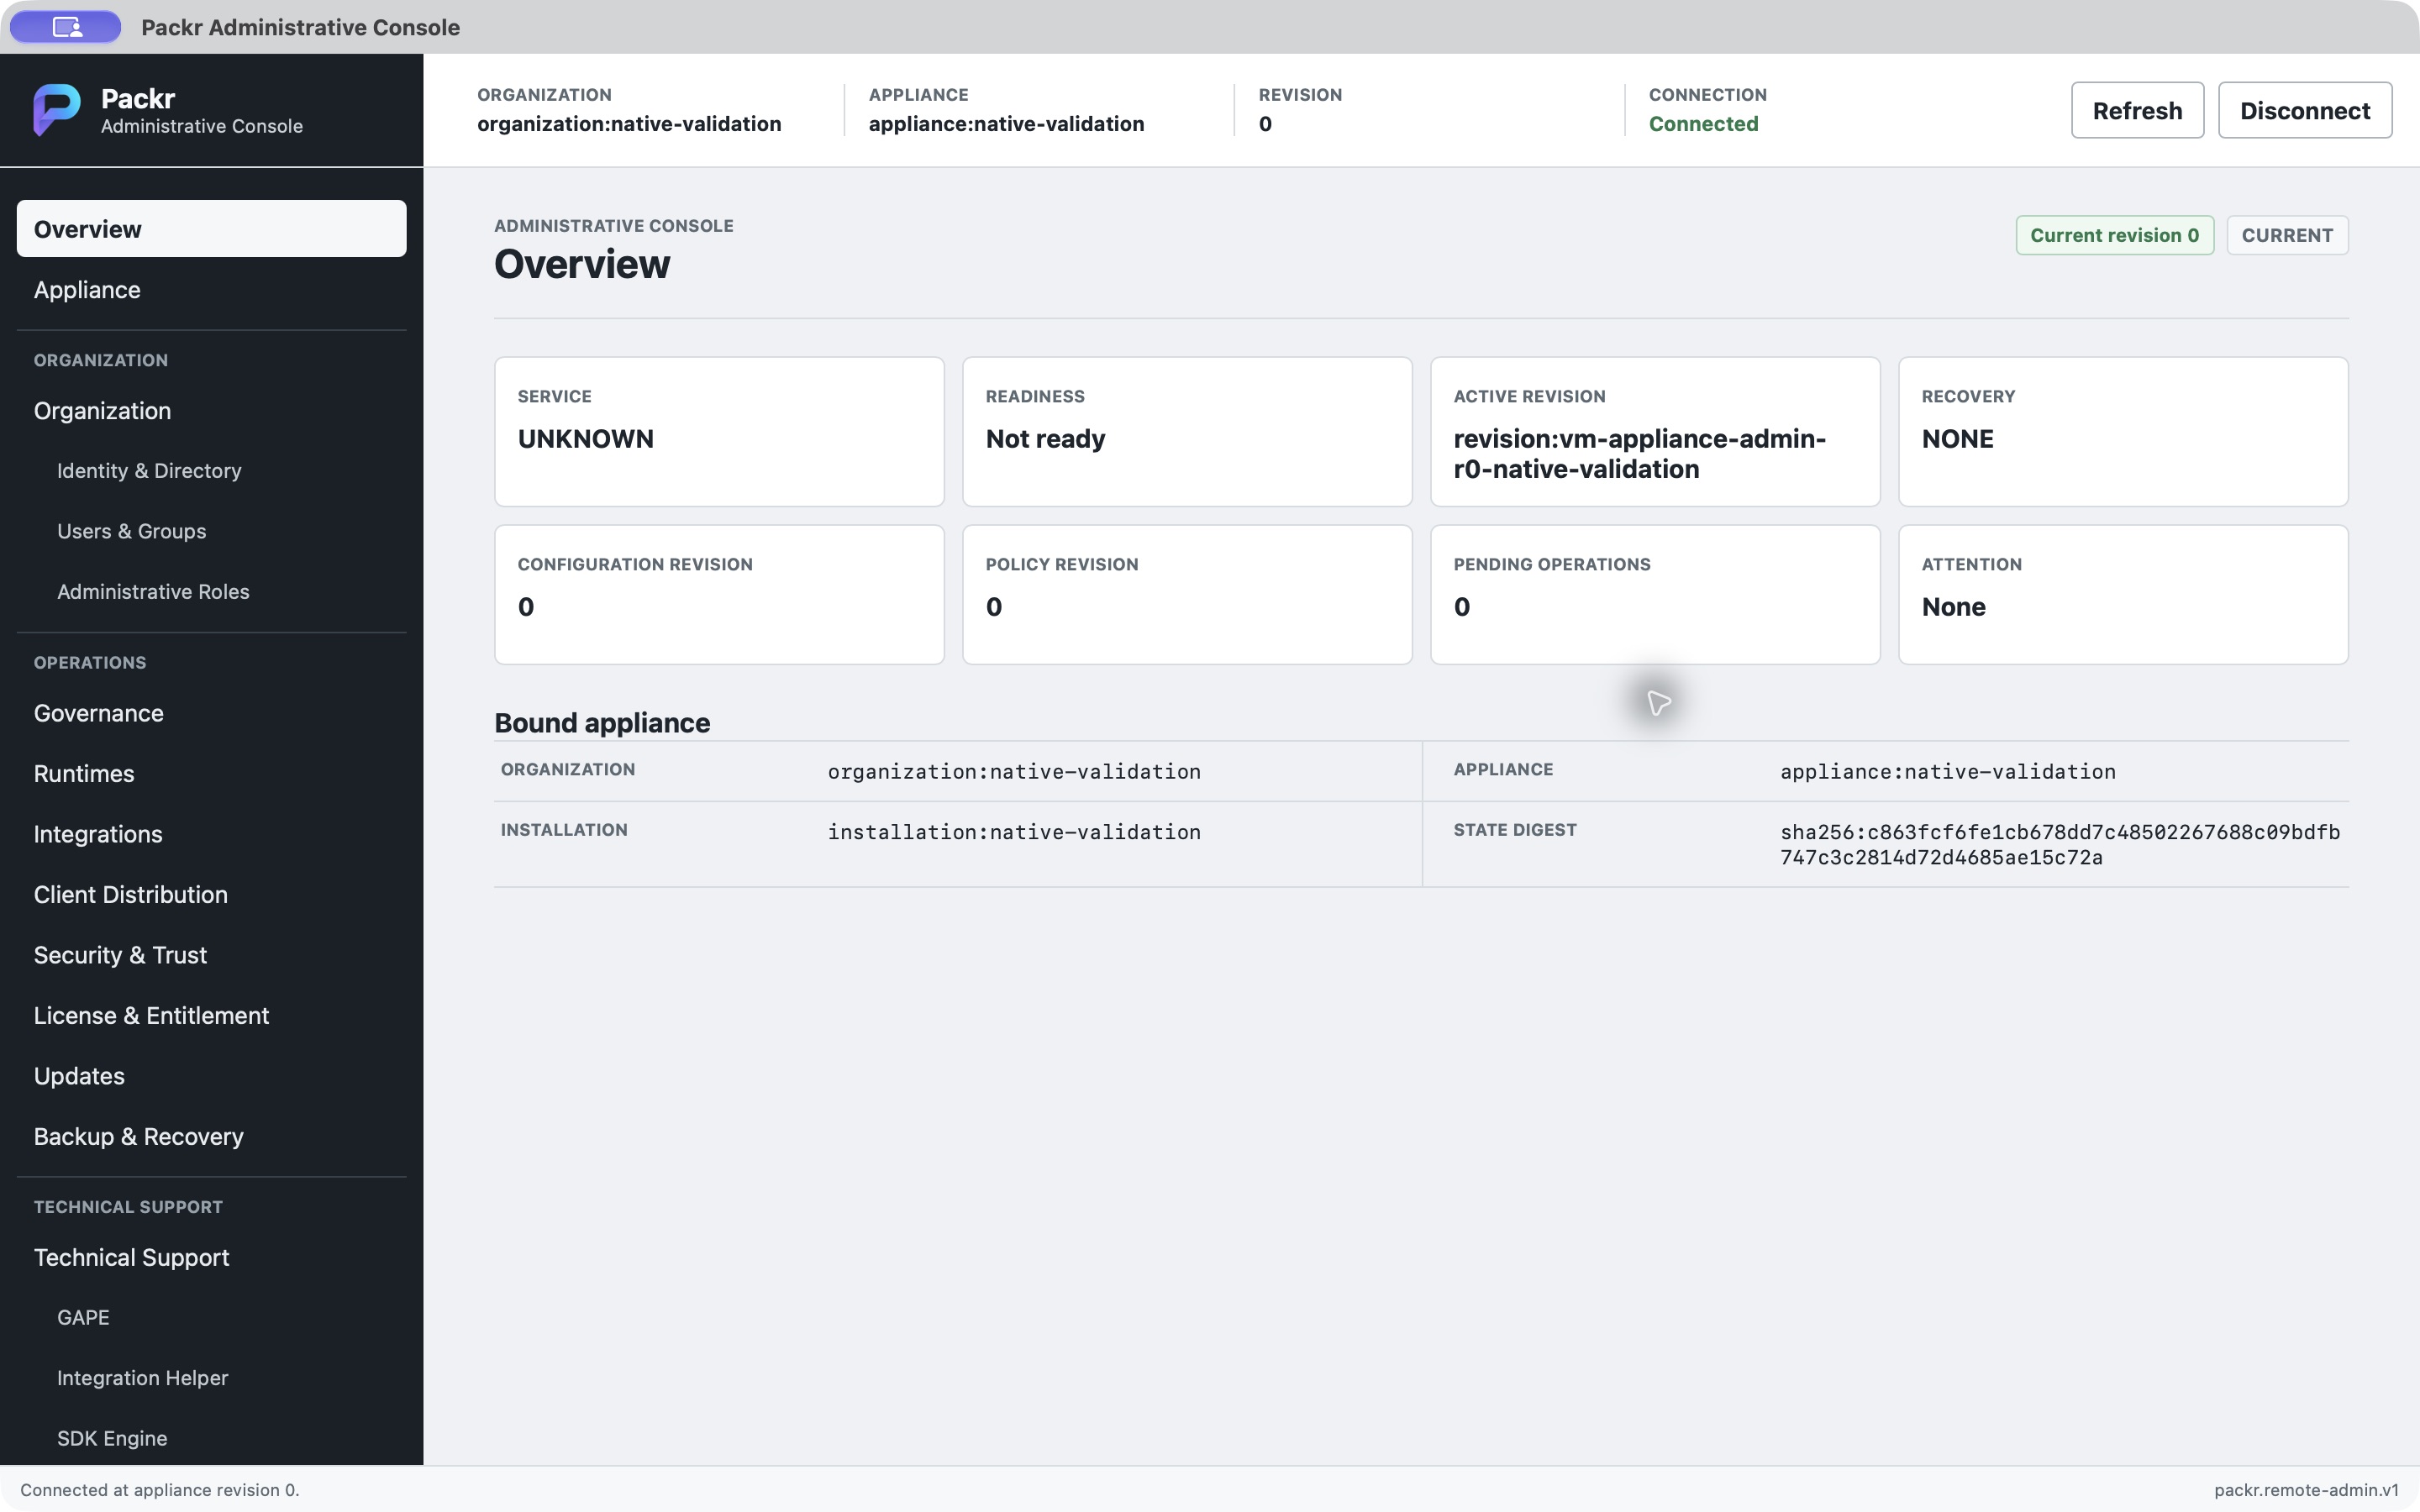This screenshot has height=1512, width=2420.
Task: Click installation:native-validation table value
Action: pyautogui.click(x=1014, y=832)
